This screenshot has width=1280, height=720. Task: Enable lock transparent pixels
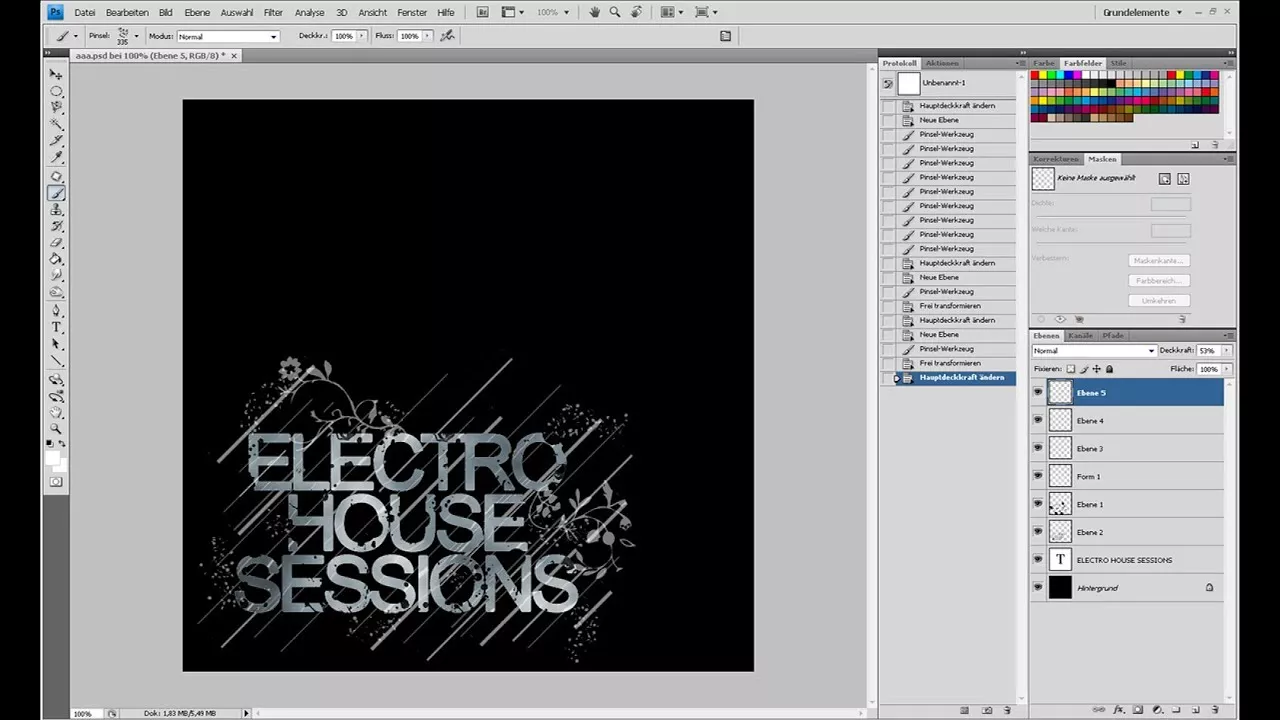(1070, 369)
